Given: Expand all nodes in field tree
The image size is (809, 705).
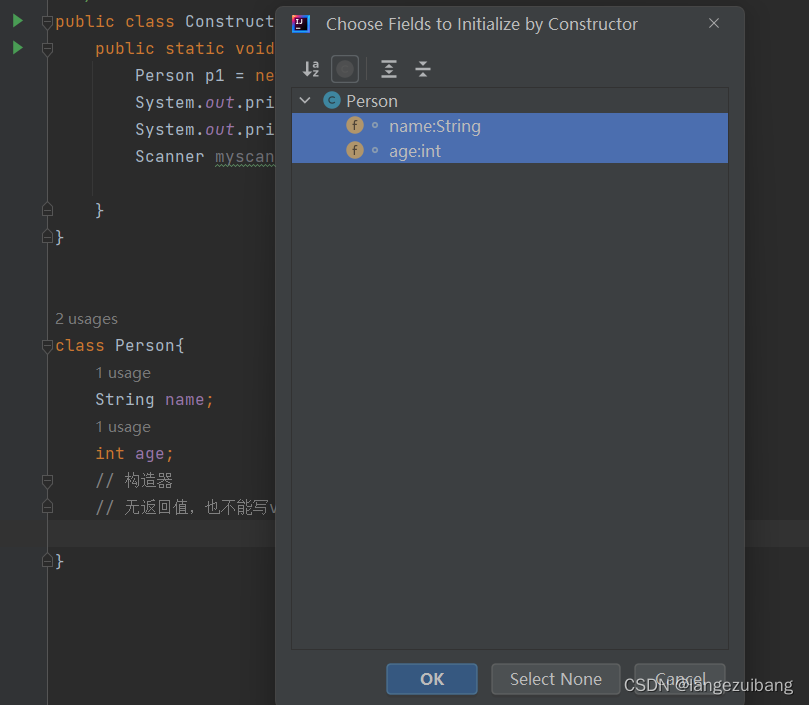Looking at the screenshot, I should [389, 69].
